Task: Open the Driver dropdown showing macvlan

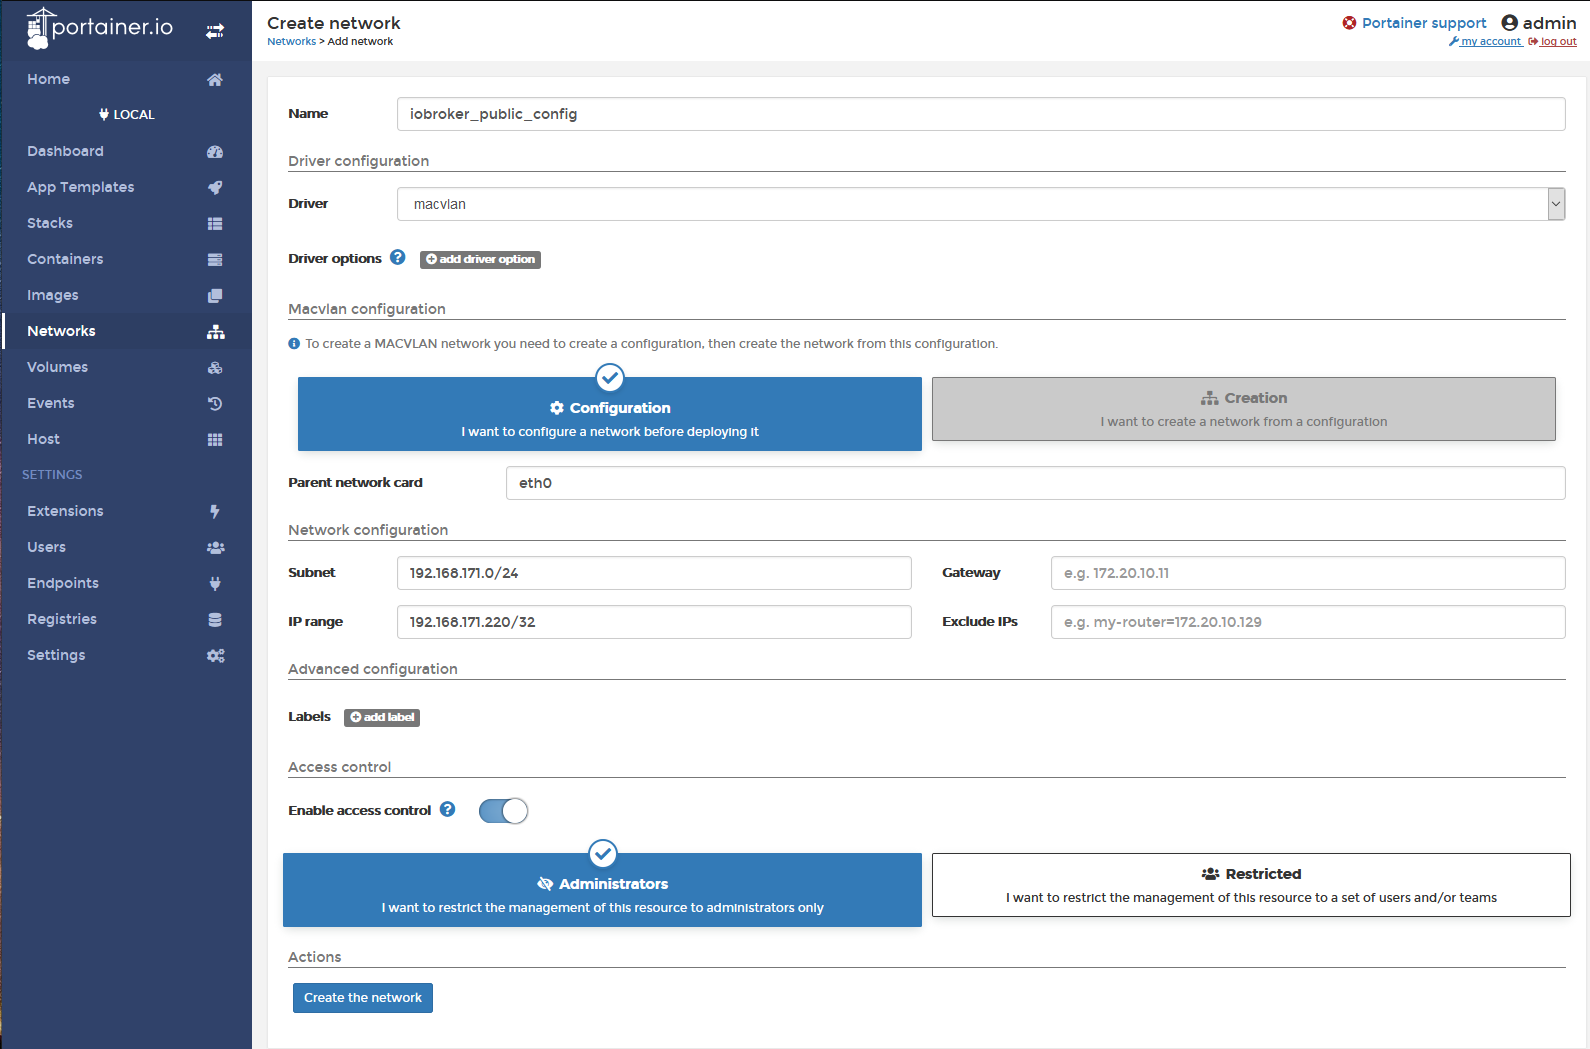Action: 980,204
